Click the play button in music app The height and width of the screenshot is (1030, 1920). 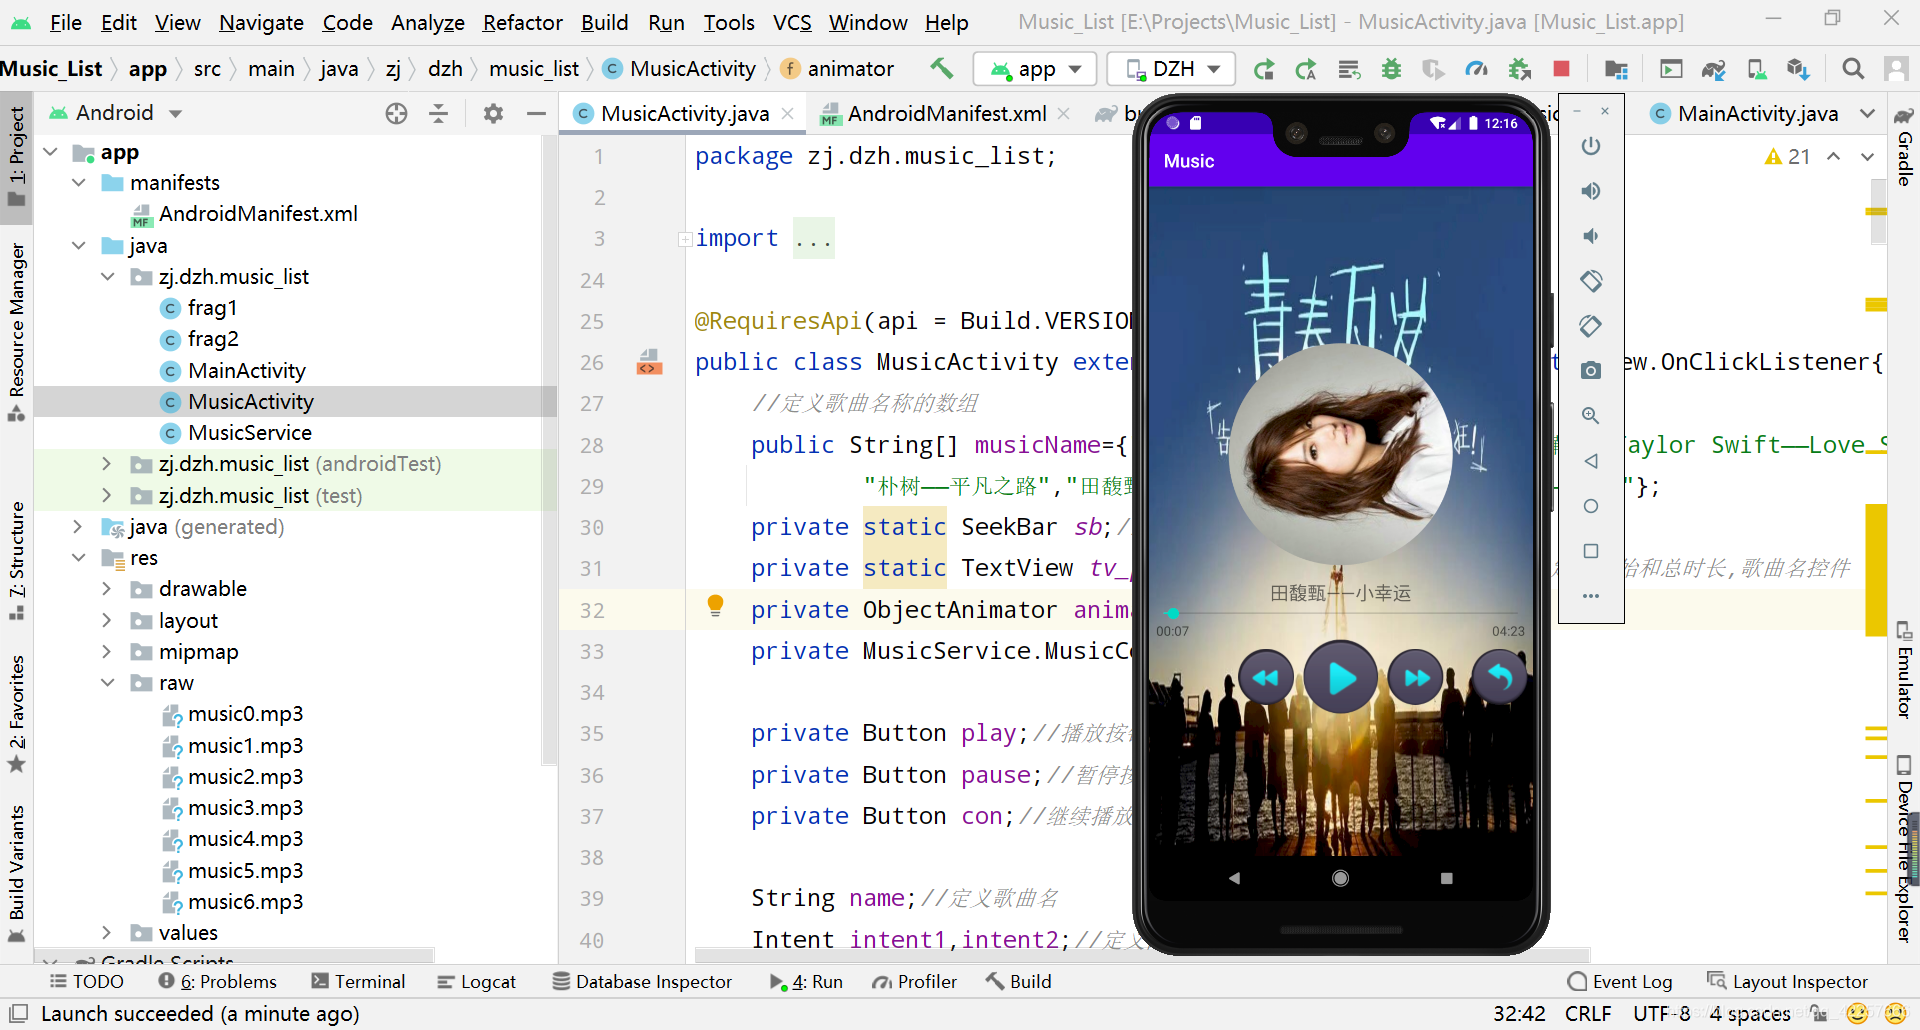pyautogui.click(x=1341, y=678)
